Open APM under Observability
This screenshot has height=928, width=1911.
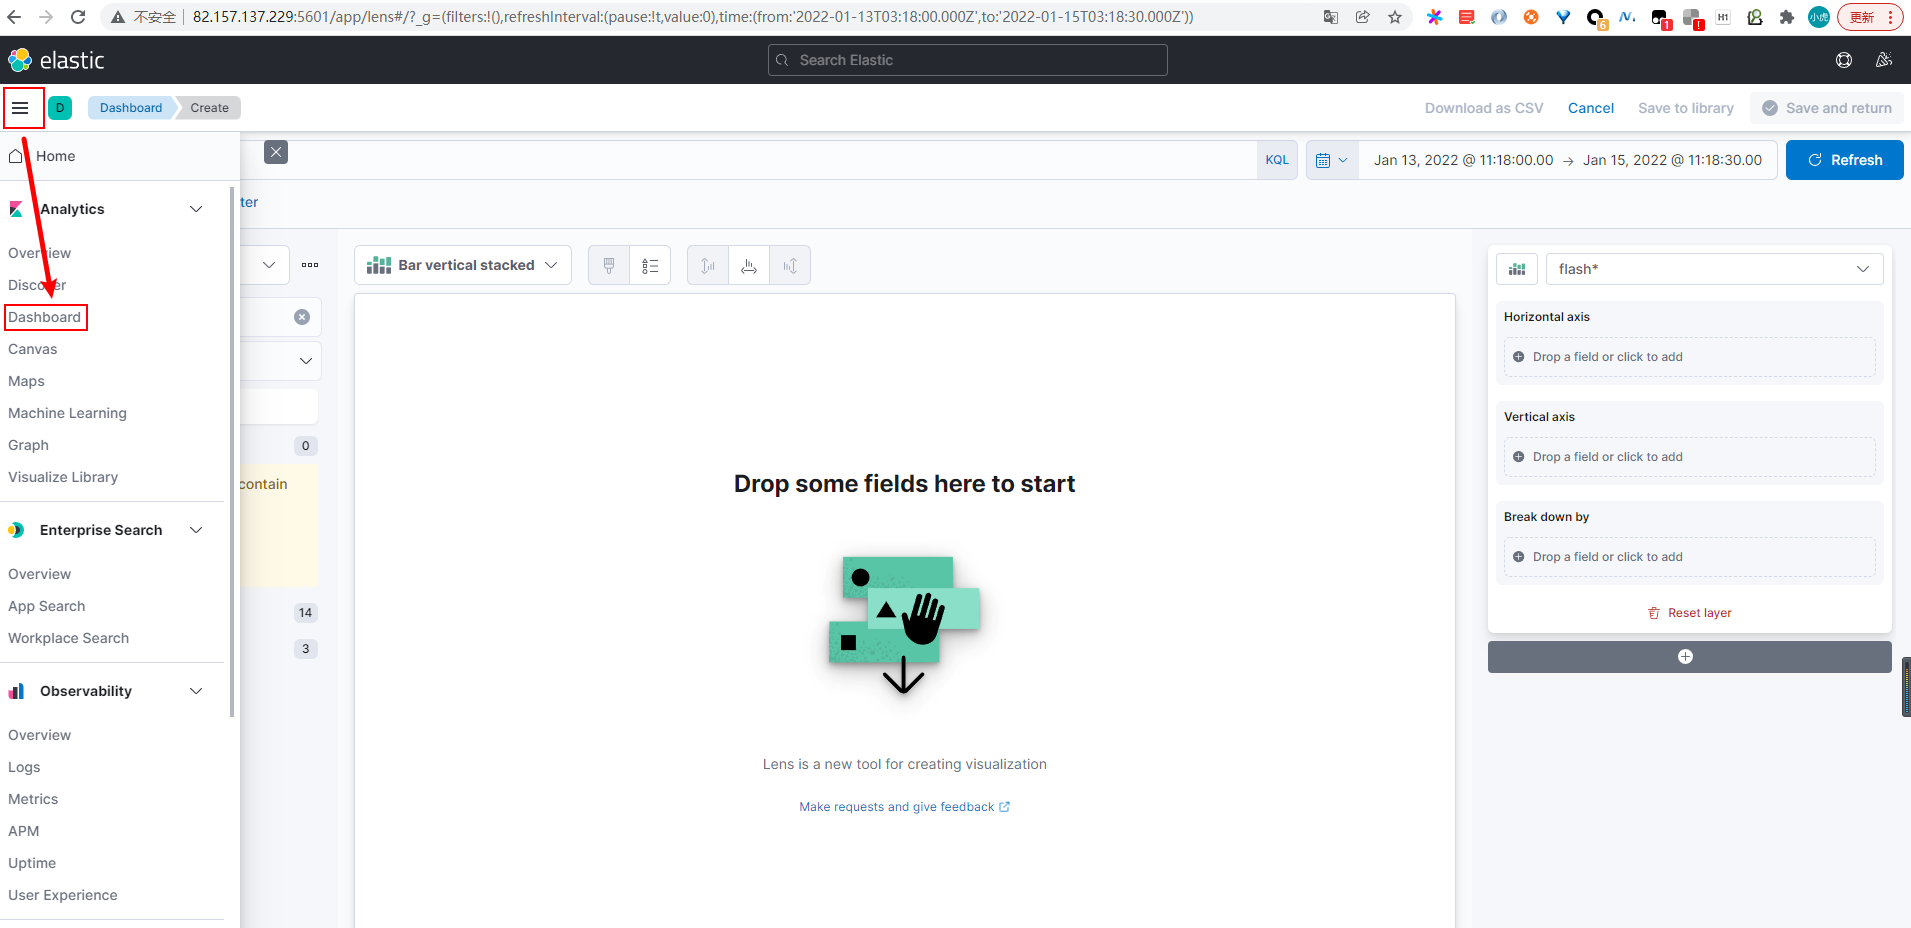(x=24, y=831)
